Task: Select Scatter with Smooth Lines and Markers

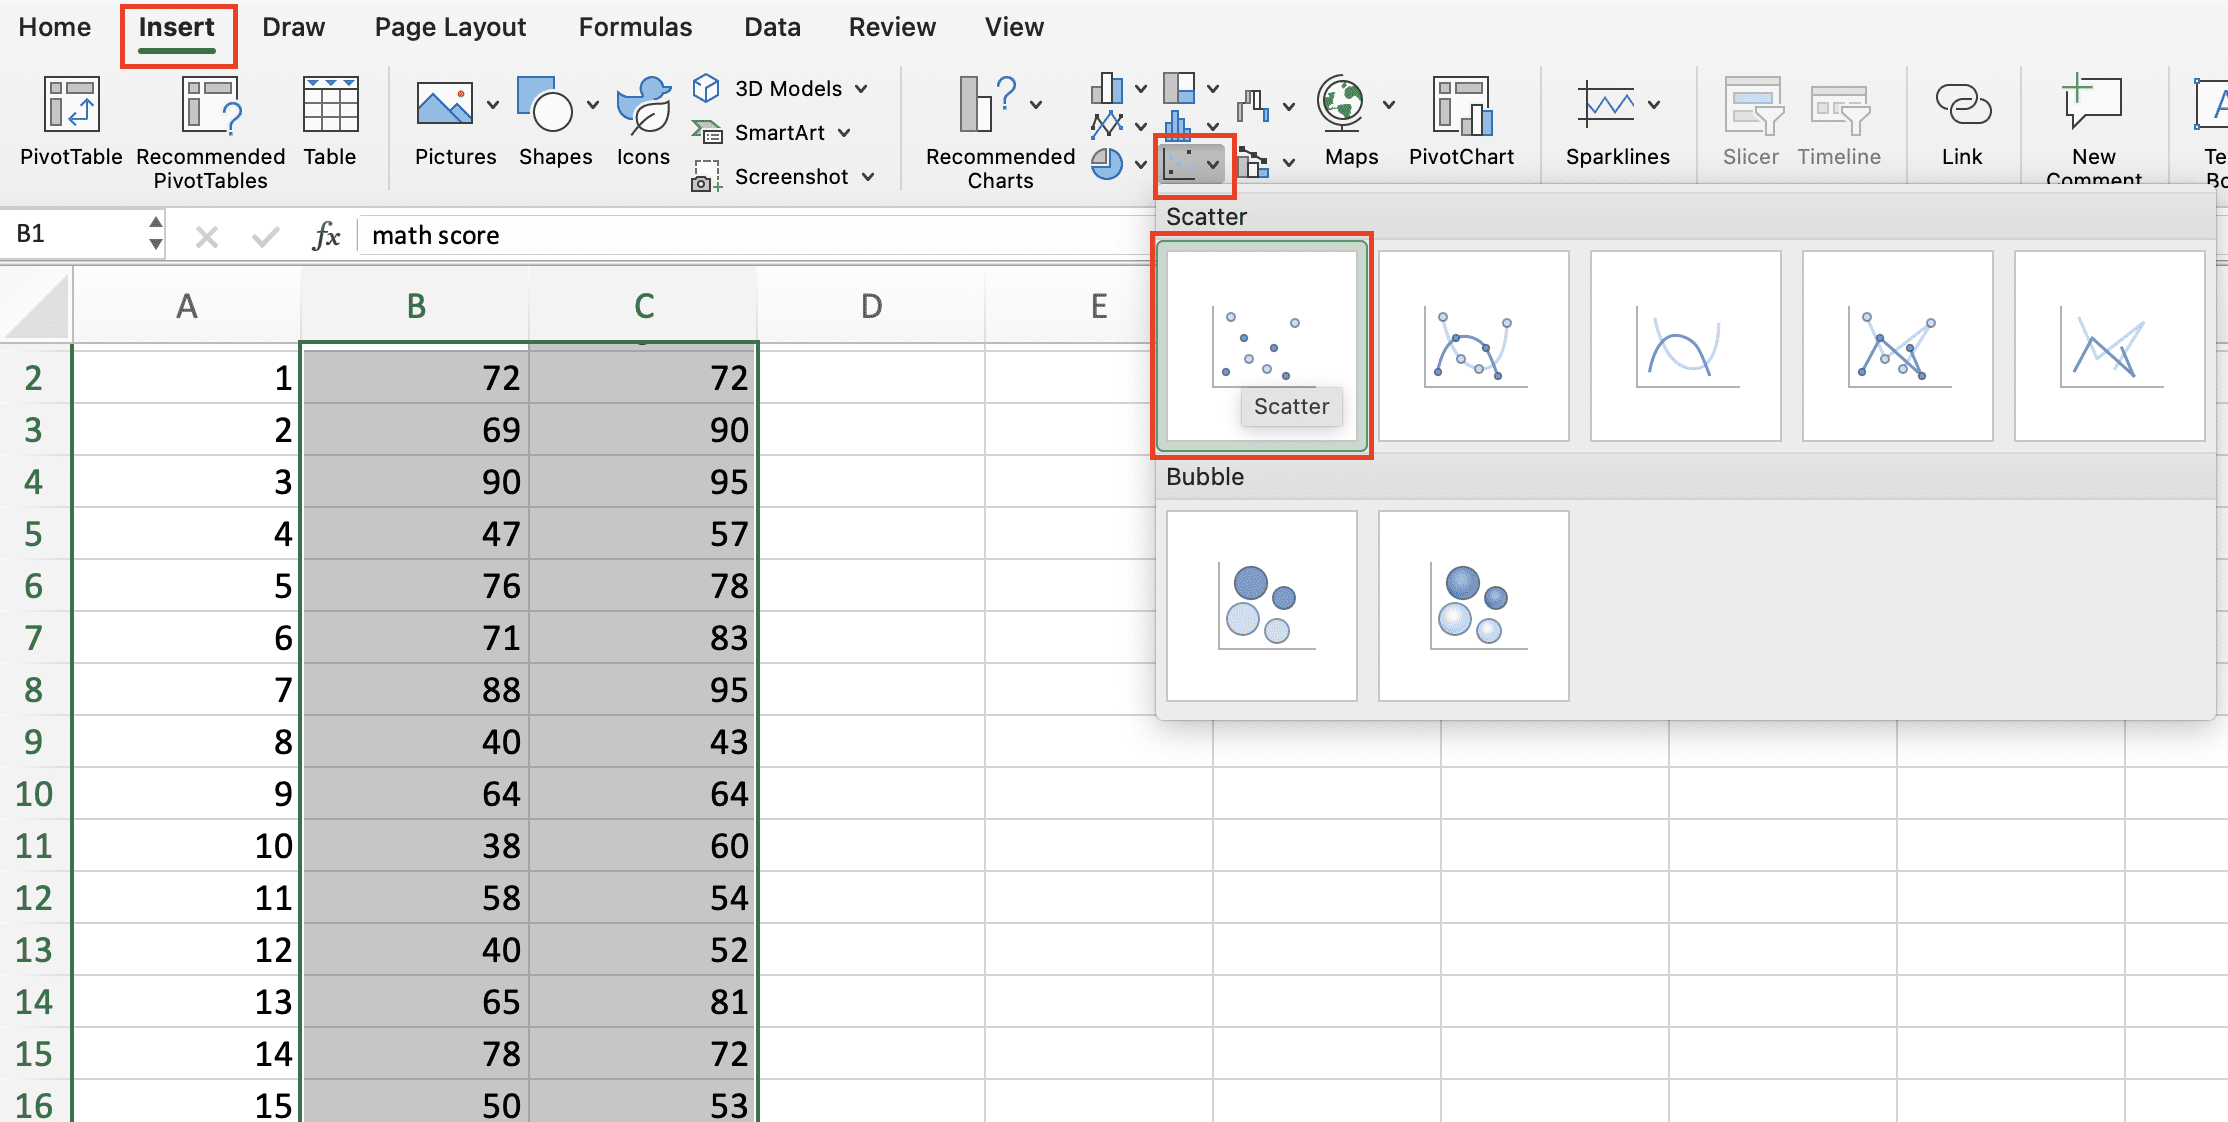Action: point(1474,346)
